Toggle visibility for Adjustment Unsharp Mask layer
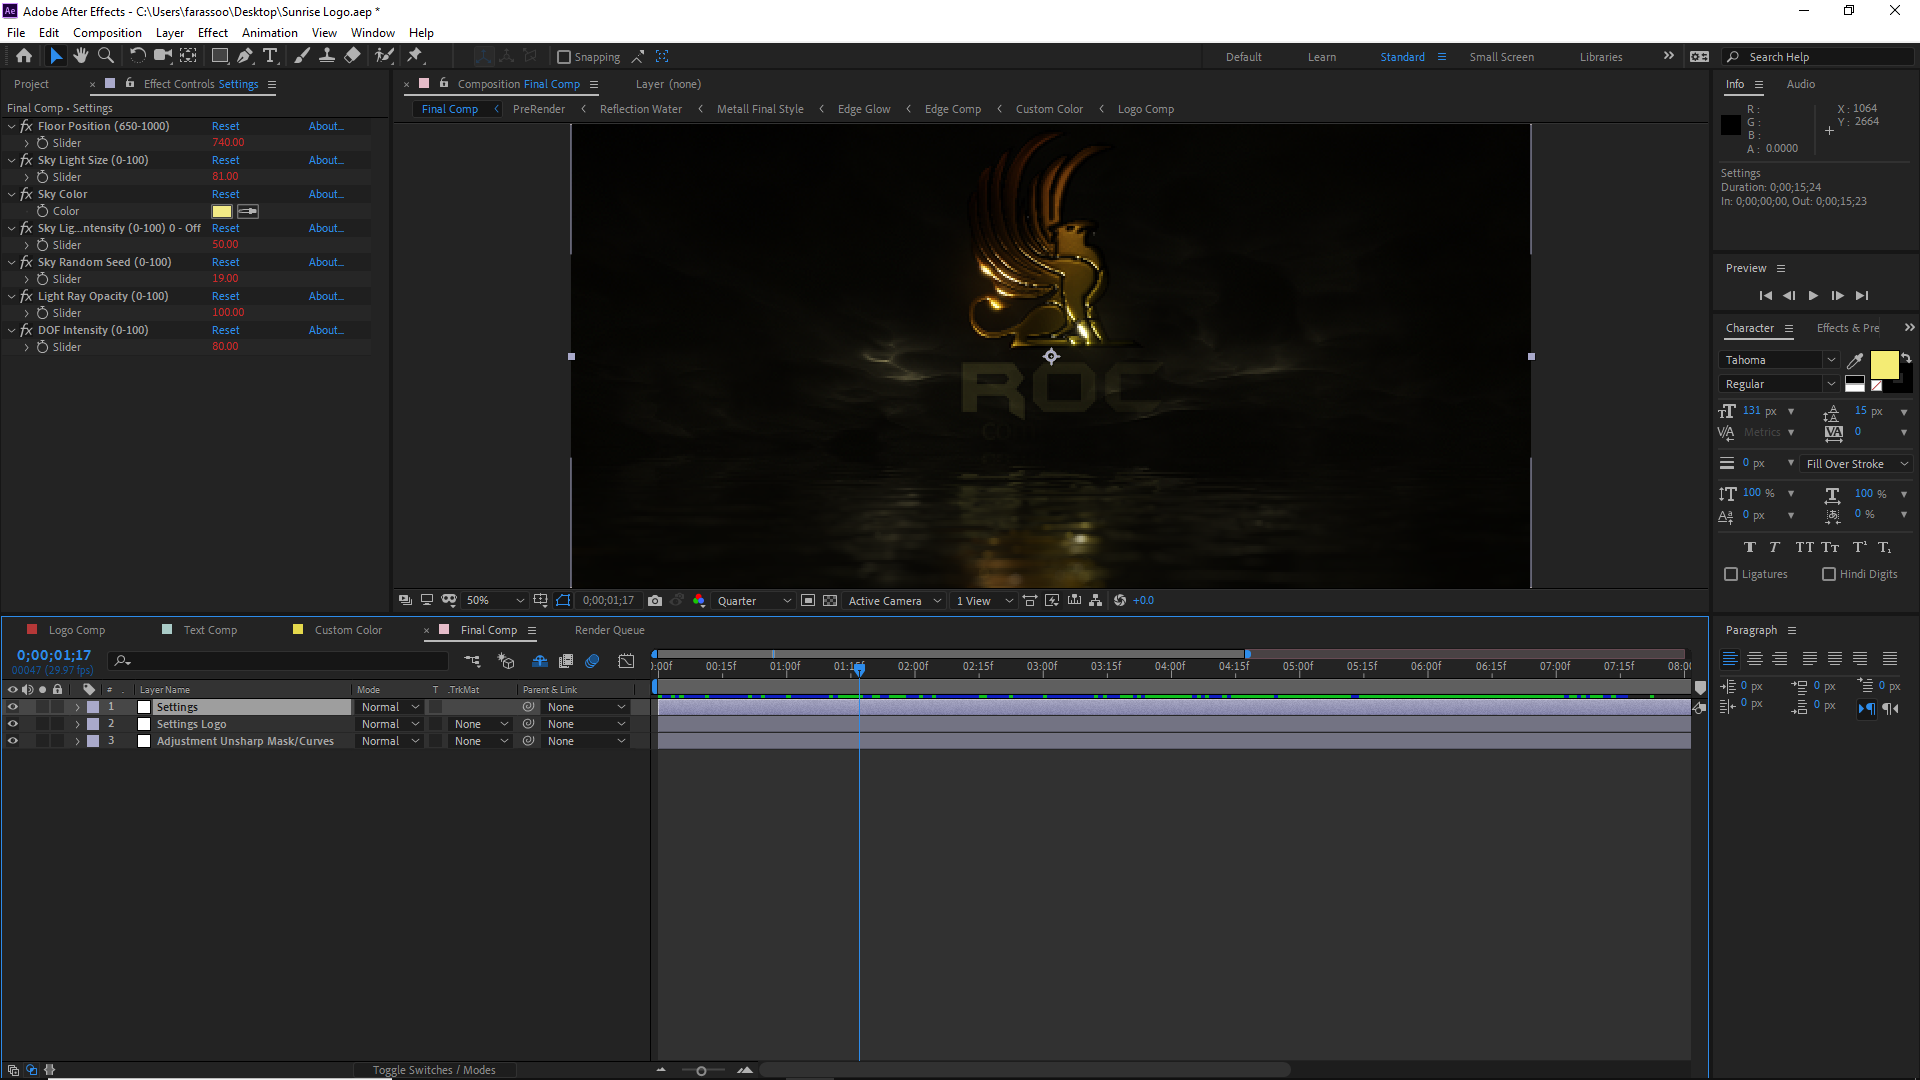The image size is (1920, 1080). click(x=12, y=741)
